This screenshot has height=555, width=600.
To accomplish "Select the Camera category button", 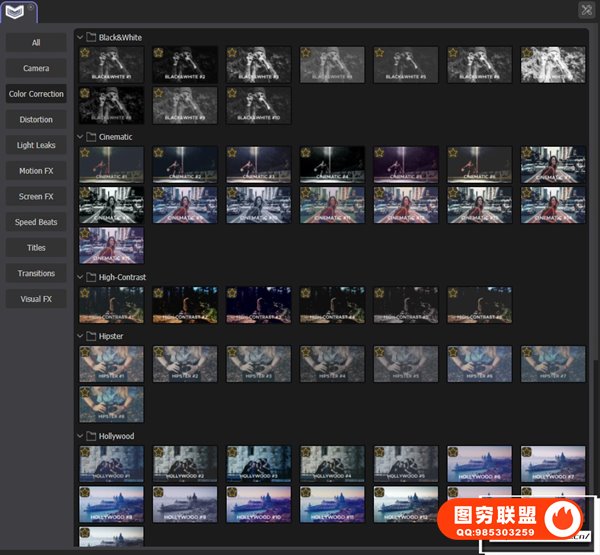I will coord(36,68).
